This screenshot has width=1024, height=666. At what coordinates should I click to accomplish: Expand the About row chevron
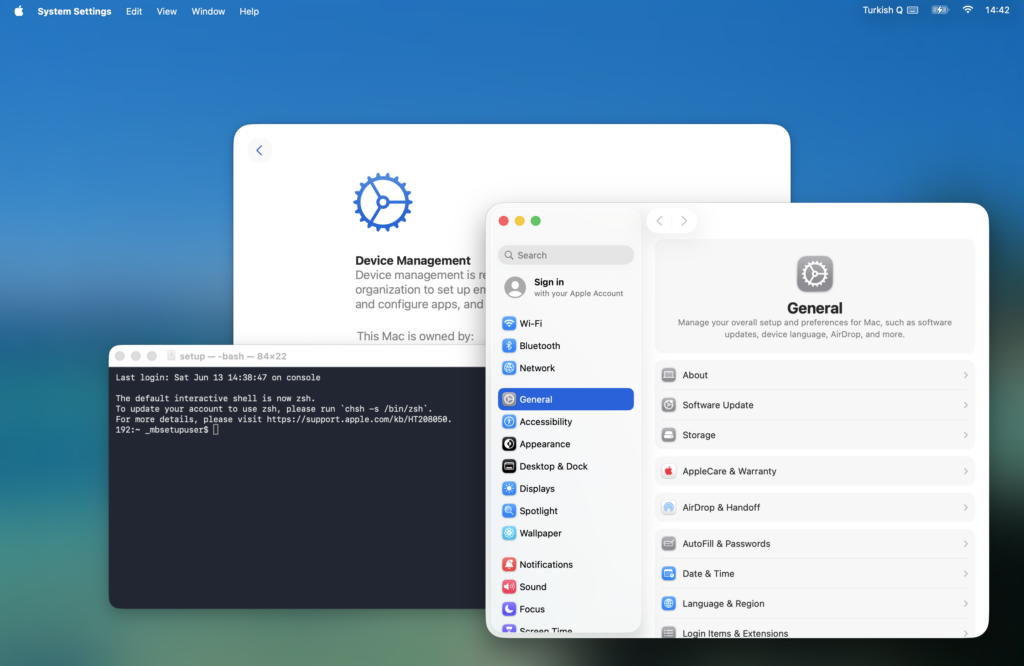click(965, 375)
